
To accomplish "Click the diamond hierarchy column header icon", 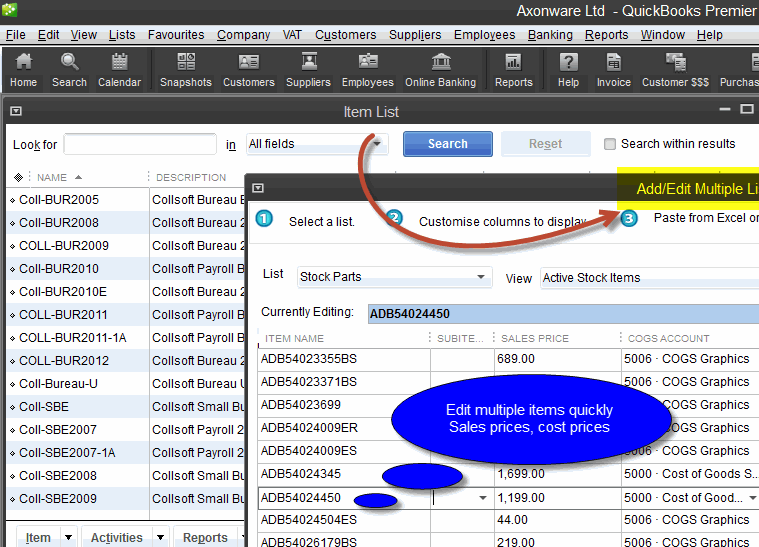I will (18, 177).
